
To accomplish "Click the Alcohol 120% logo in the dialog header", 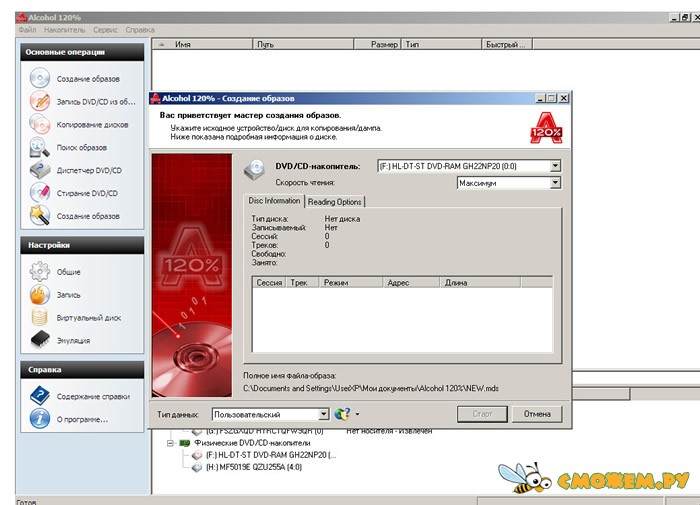I will 546,128.
